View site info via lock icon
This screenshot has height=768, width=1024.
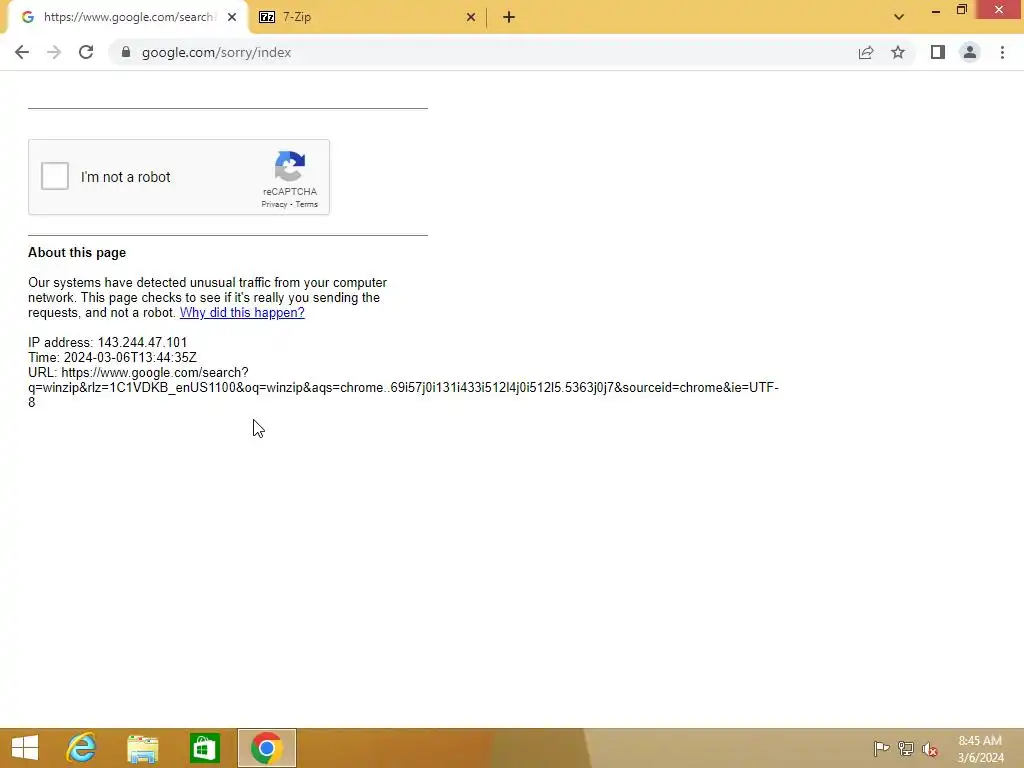(126, 52)
